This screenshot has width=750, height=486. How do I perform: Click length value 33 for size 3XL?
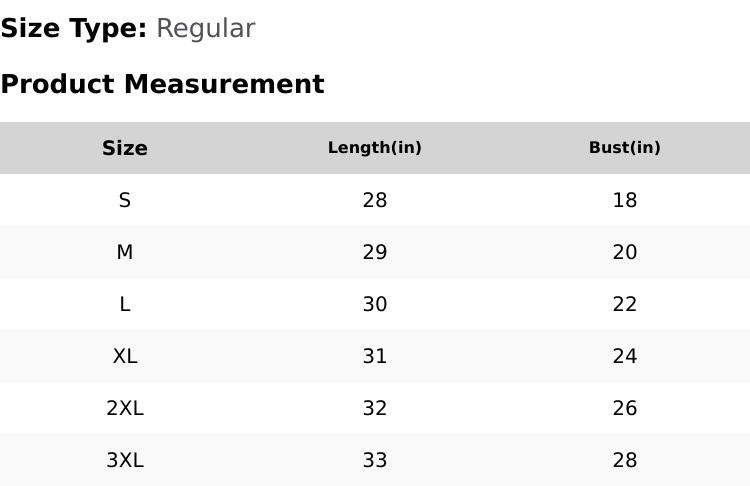375,460
